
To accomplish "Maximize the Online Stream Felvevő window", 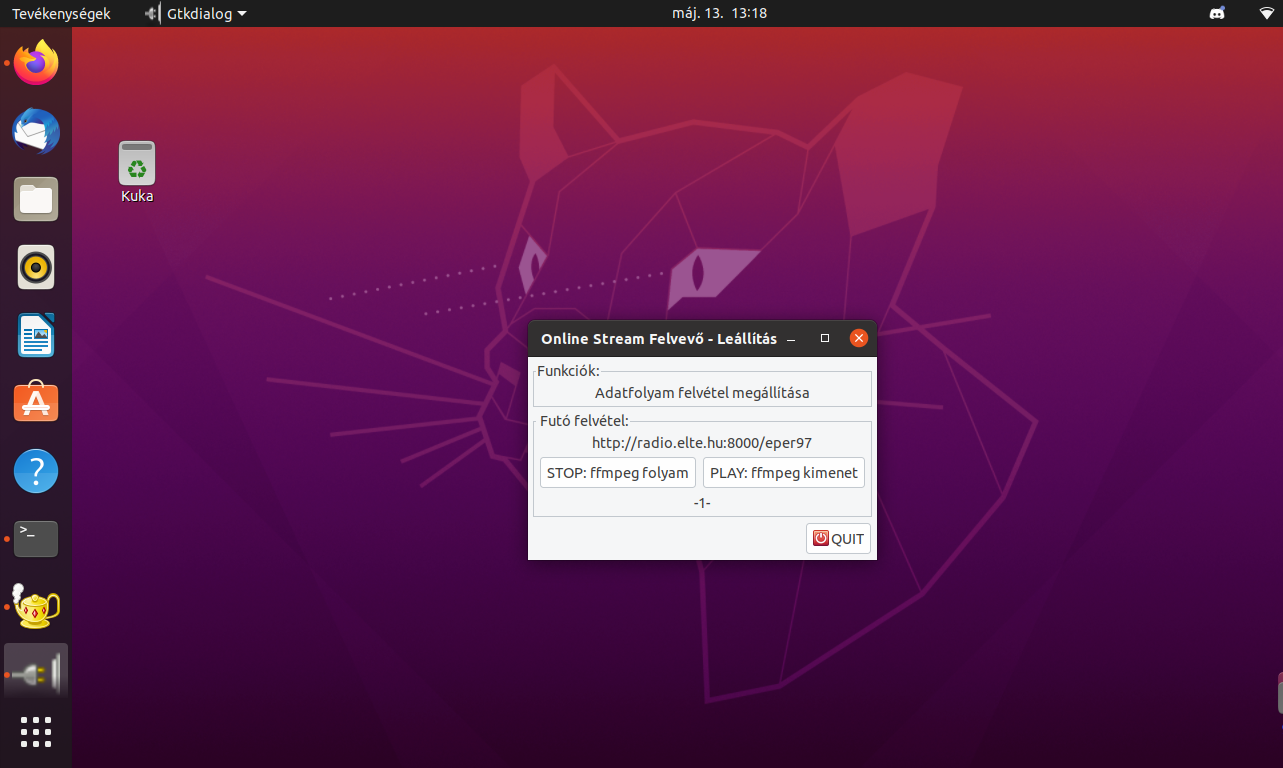I will pos(825,338).
